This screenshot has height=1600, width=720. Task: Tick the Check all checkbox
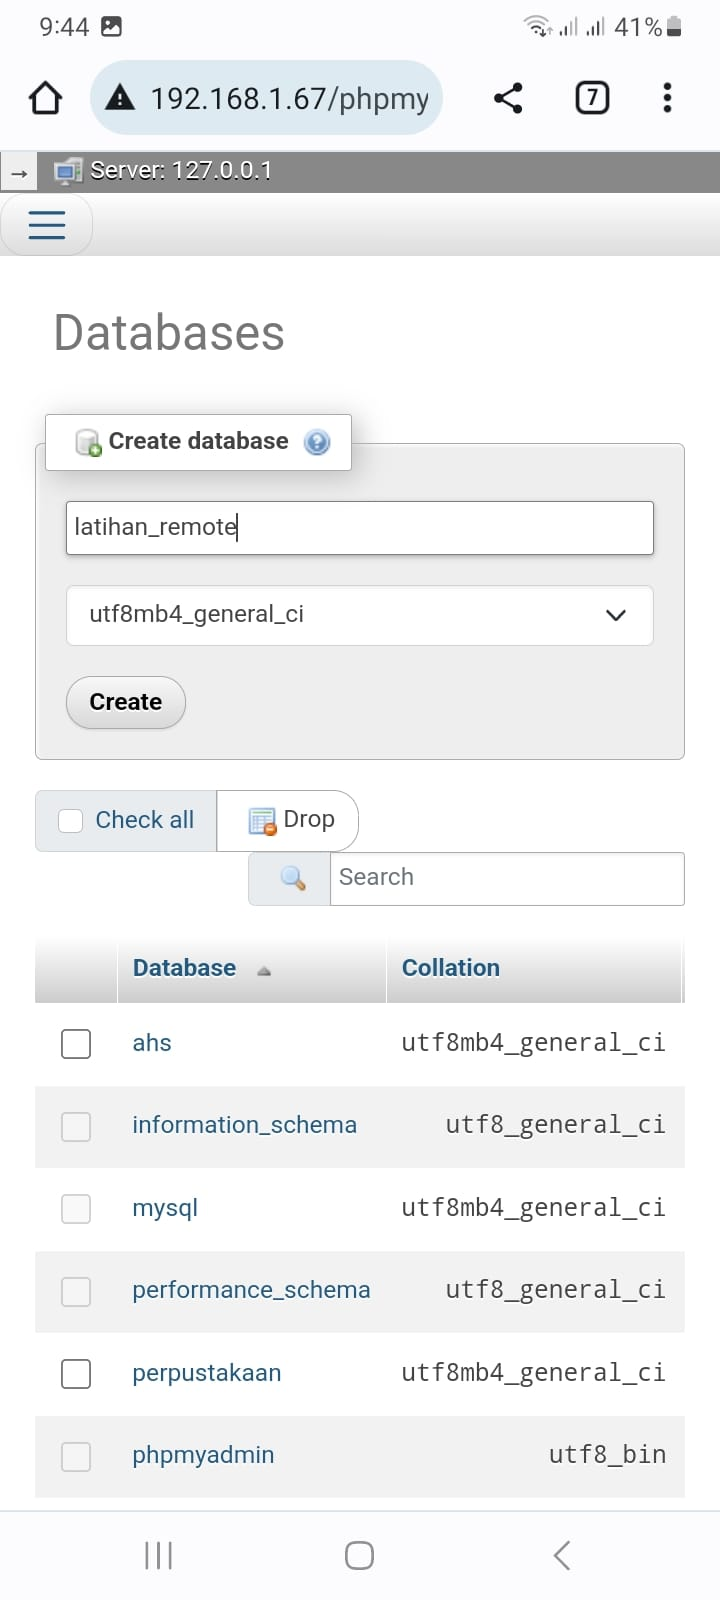(x=71, y=821)
